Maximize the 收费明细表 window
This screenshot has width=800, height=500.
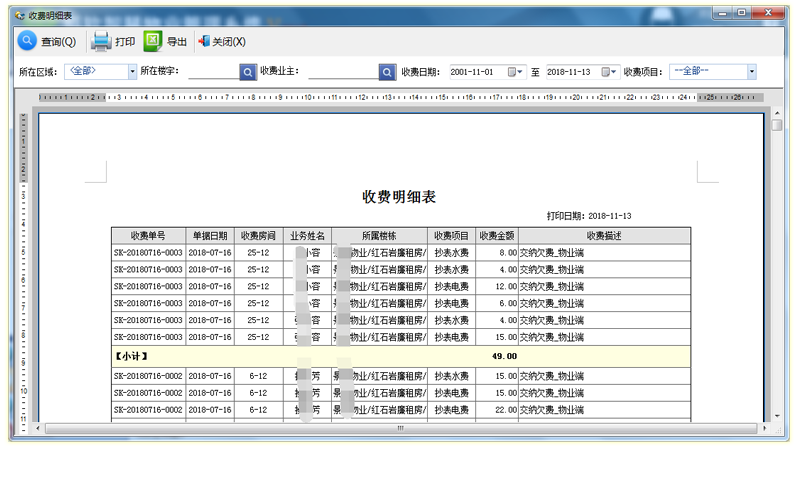741,13
